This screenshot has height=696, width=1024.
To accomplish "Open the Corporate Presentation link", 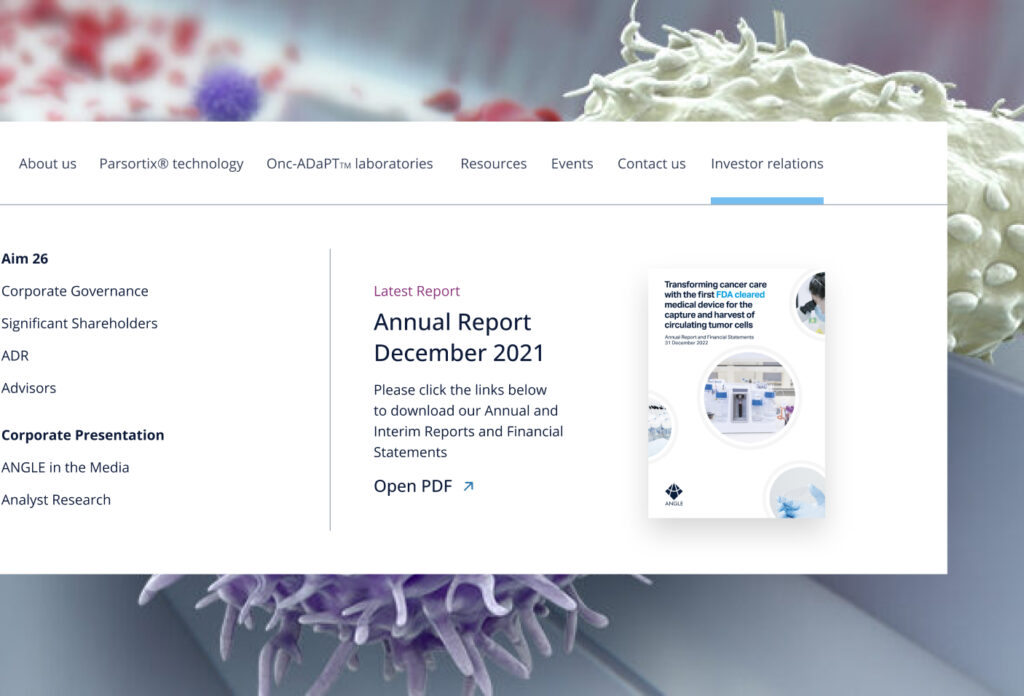I will click(x=82, y=435).
